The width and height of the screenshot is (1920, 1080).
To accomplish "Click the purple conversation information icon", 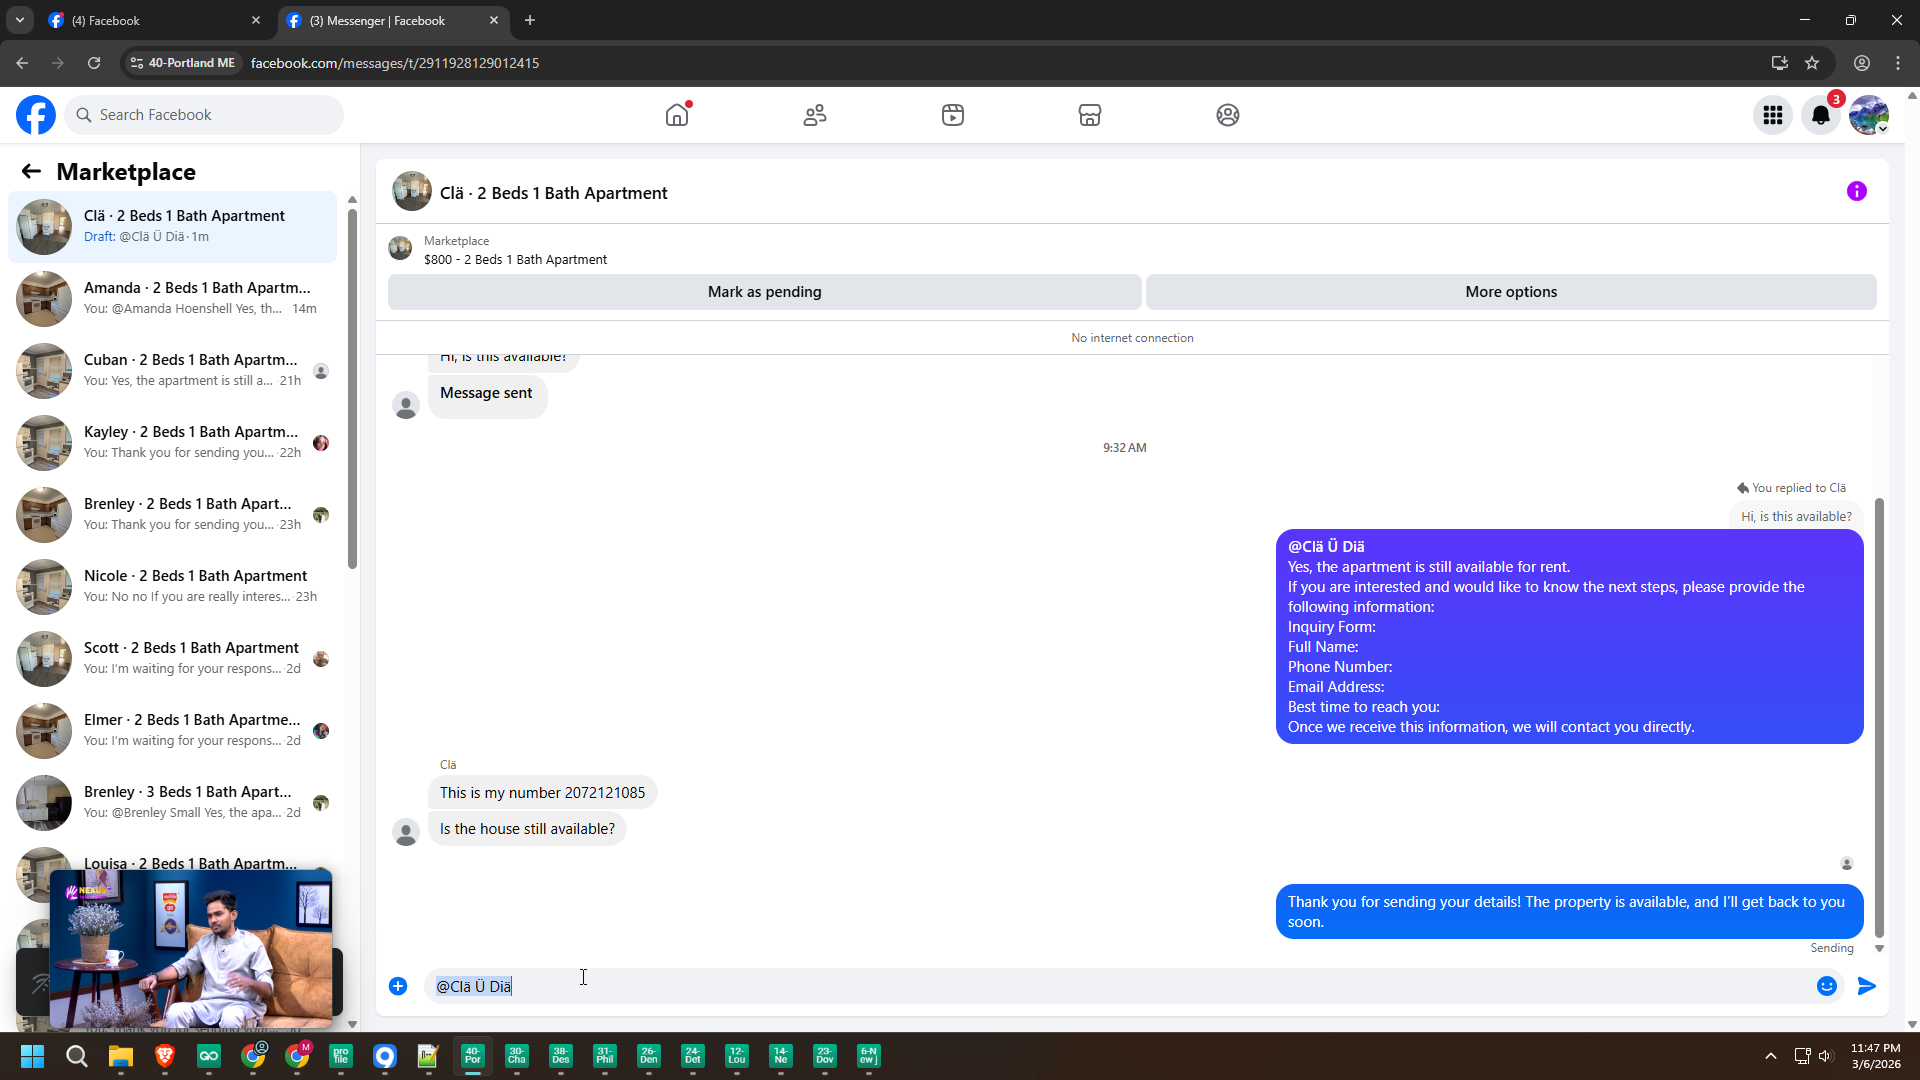I will tap(1856, 191).
